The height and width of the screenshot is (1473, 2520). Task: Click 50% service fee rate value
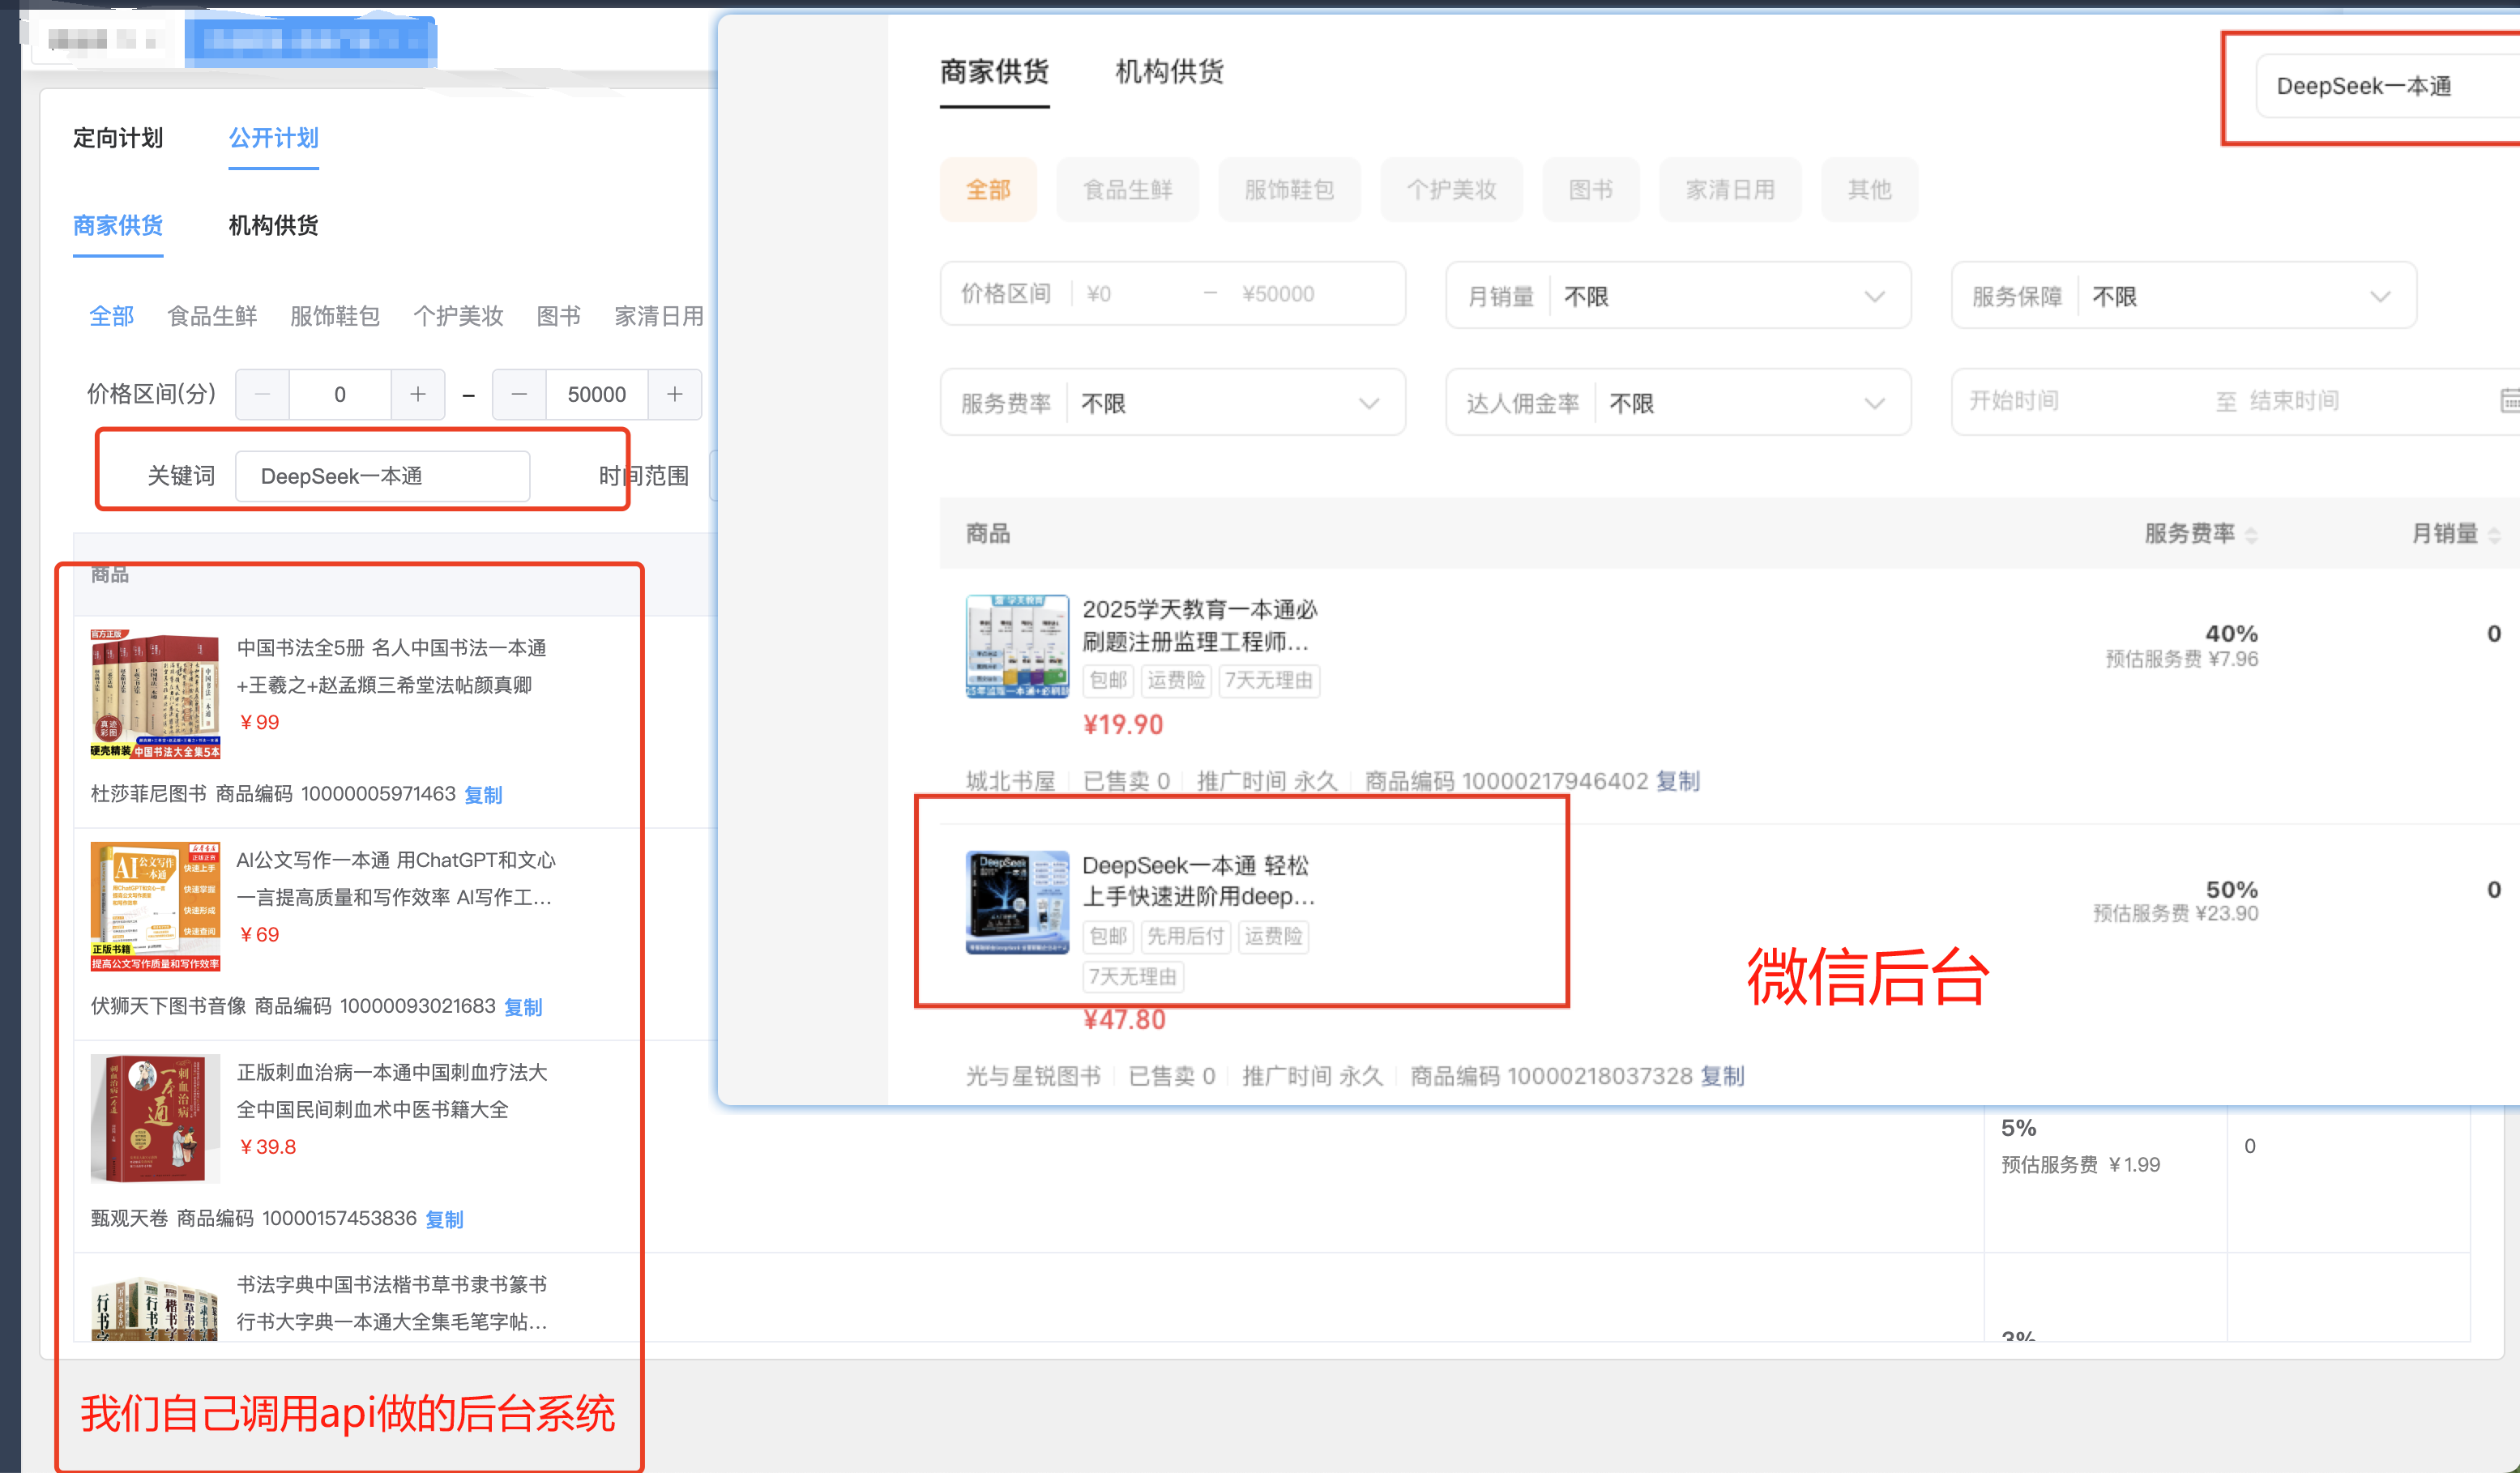tap(2232, 889)
